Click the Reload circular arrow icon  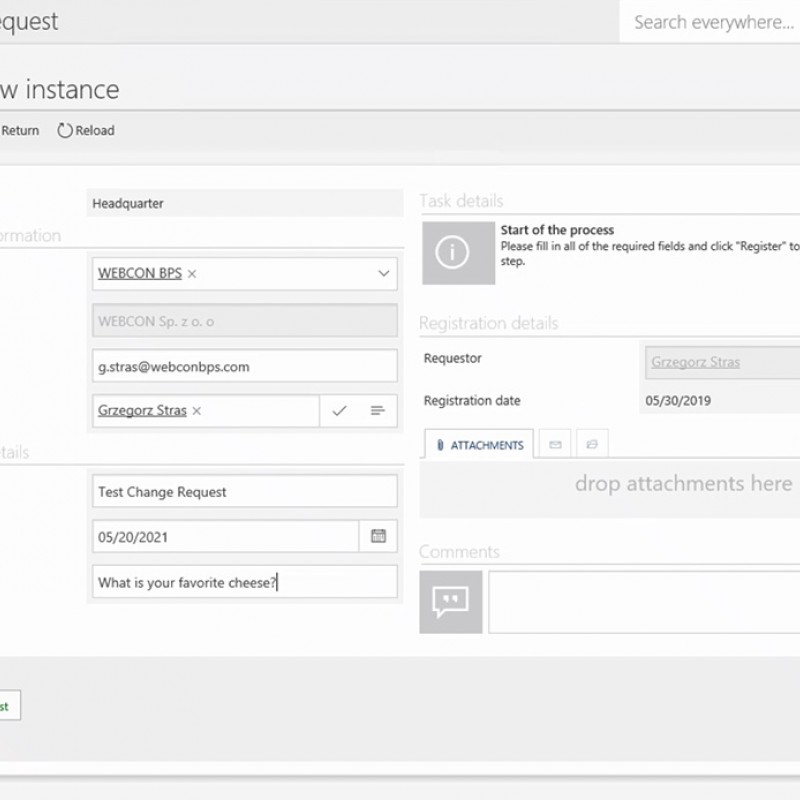click(65, 130)
